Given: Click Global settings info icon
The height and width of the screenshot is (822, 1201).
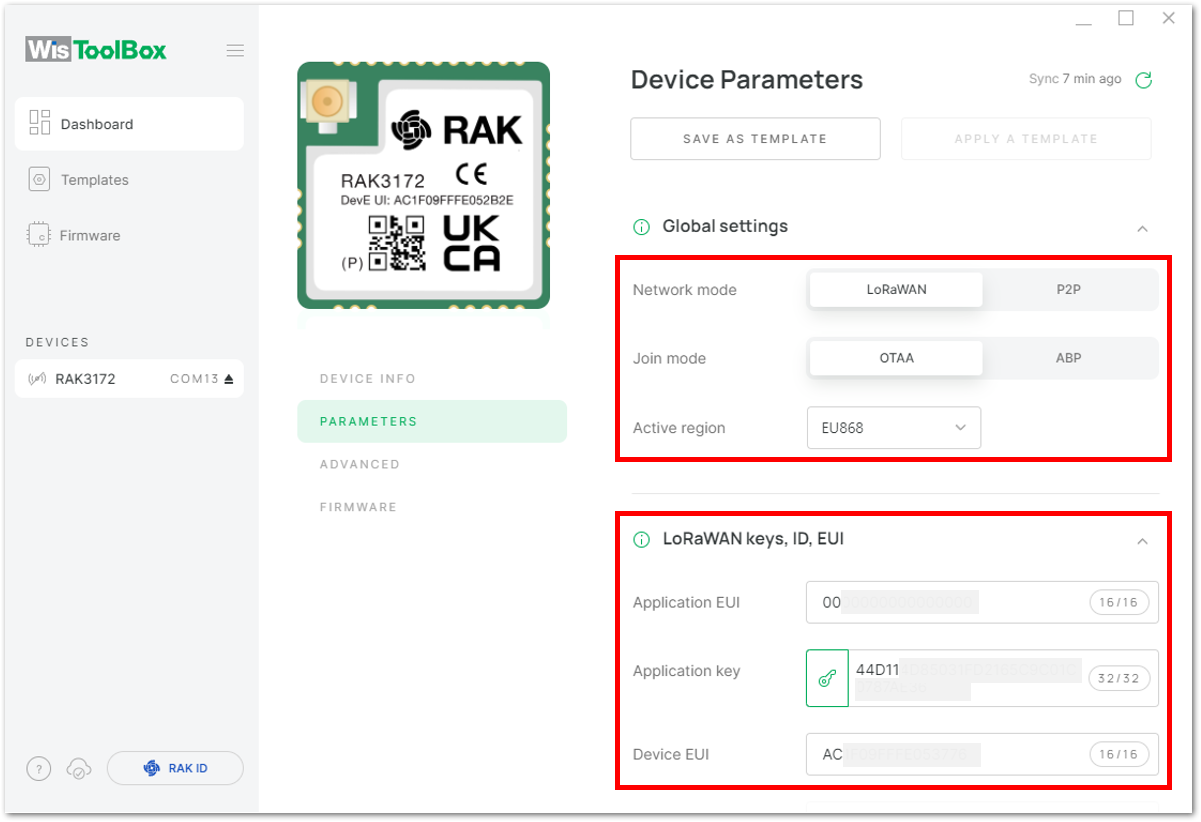Looking at the screenshot, I should (641, 227).
